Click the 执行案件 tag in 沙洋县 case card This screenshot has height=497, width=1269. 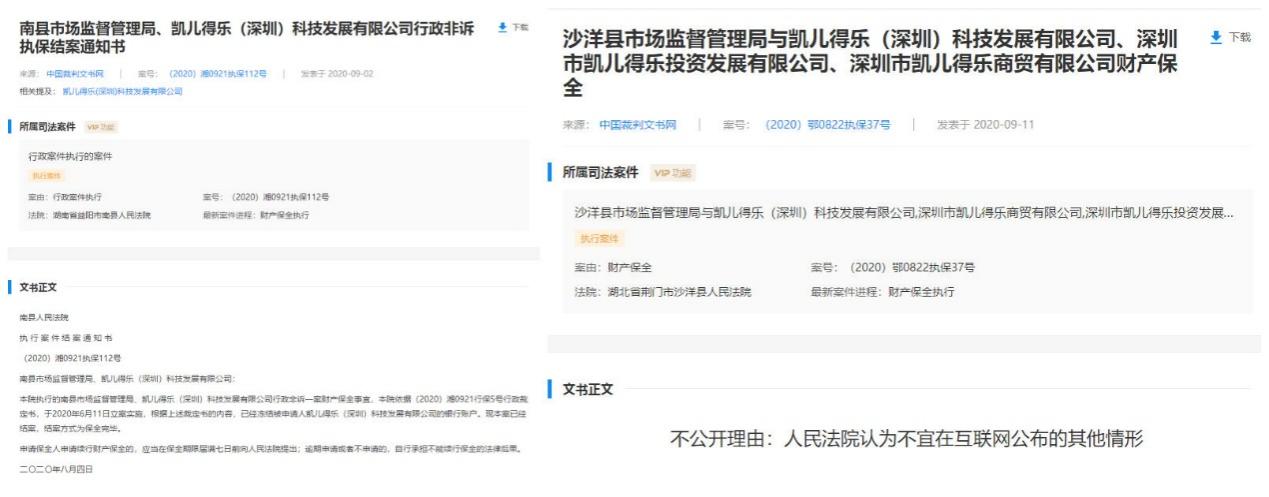click(x=597, y=239)
